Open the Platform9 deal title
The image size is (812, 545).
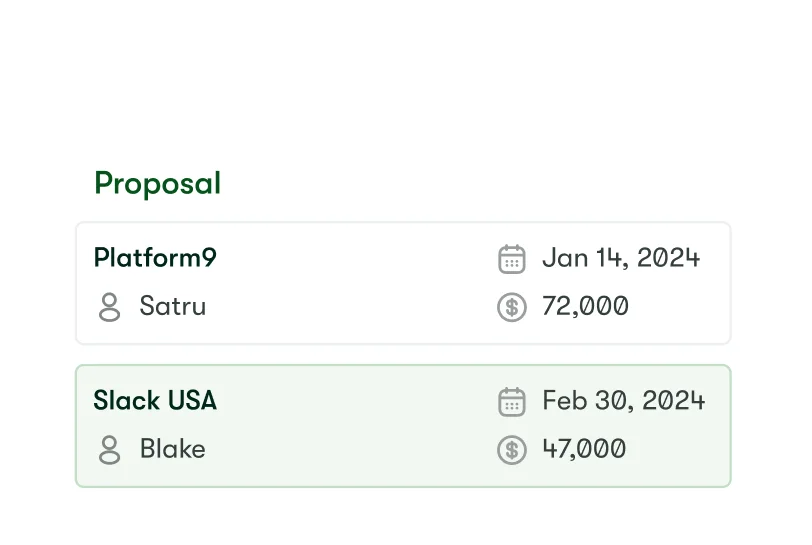point(155,258)
